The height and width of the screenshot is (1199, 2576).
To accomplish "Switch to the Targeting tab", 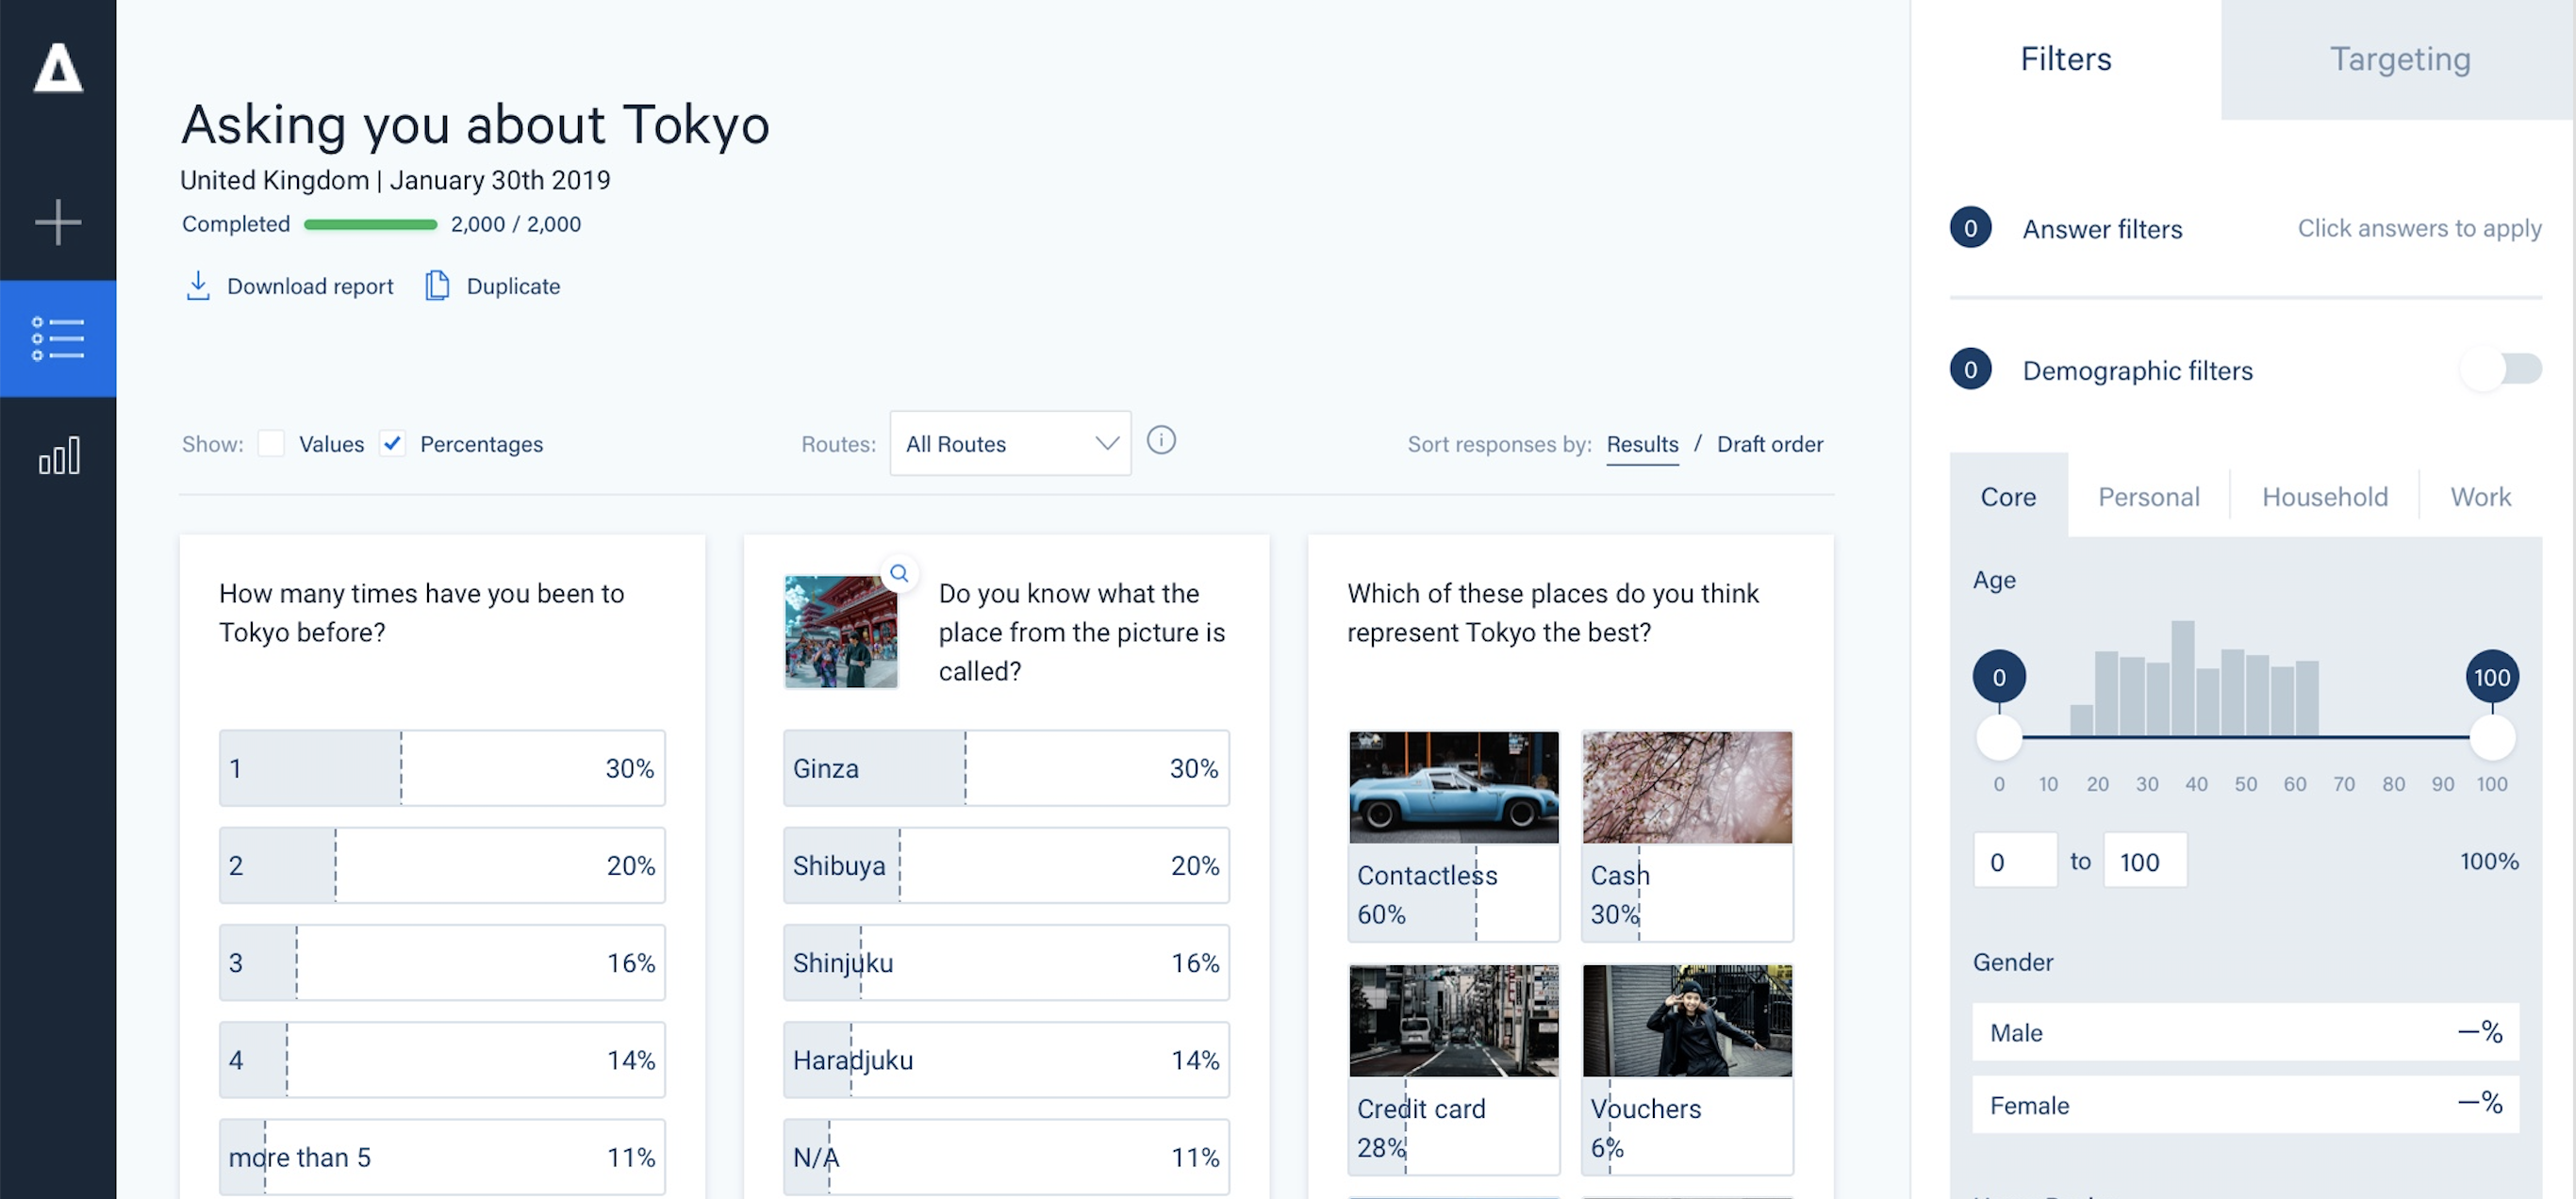I will tap(2398, 60).
